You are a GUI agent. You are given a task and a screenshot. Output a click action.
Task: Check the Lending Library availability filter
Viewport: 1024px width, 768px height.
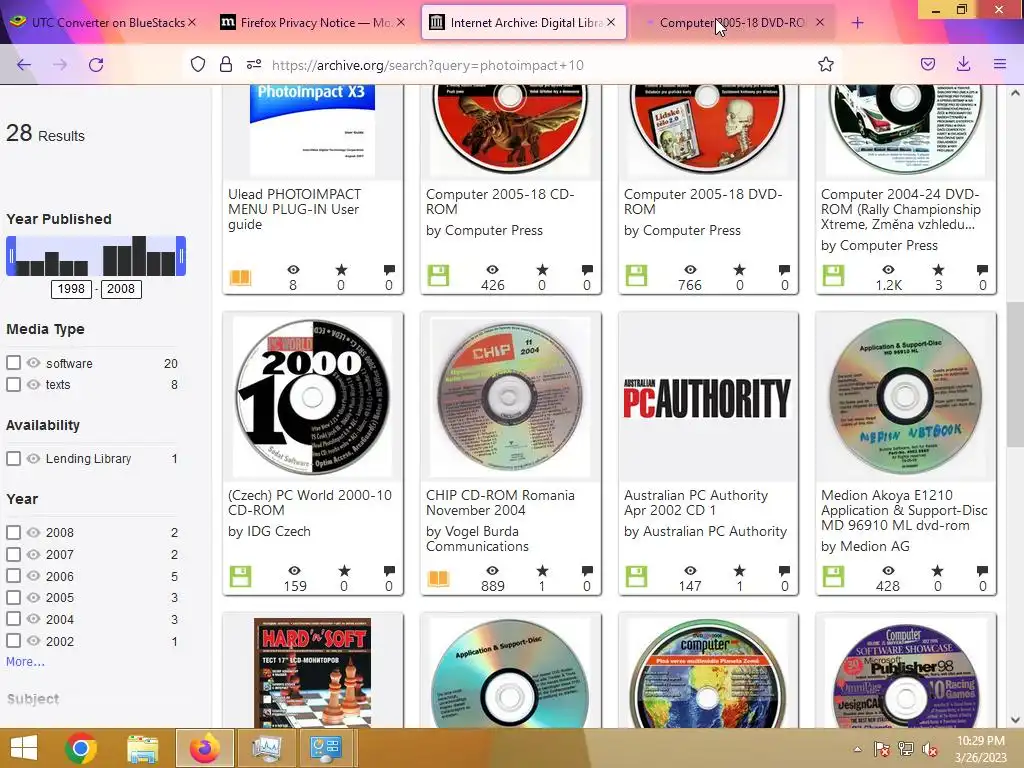pos(13,458)
